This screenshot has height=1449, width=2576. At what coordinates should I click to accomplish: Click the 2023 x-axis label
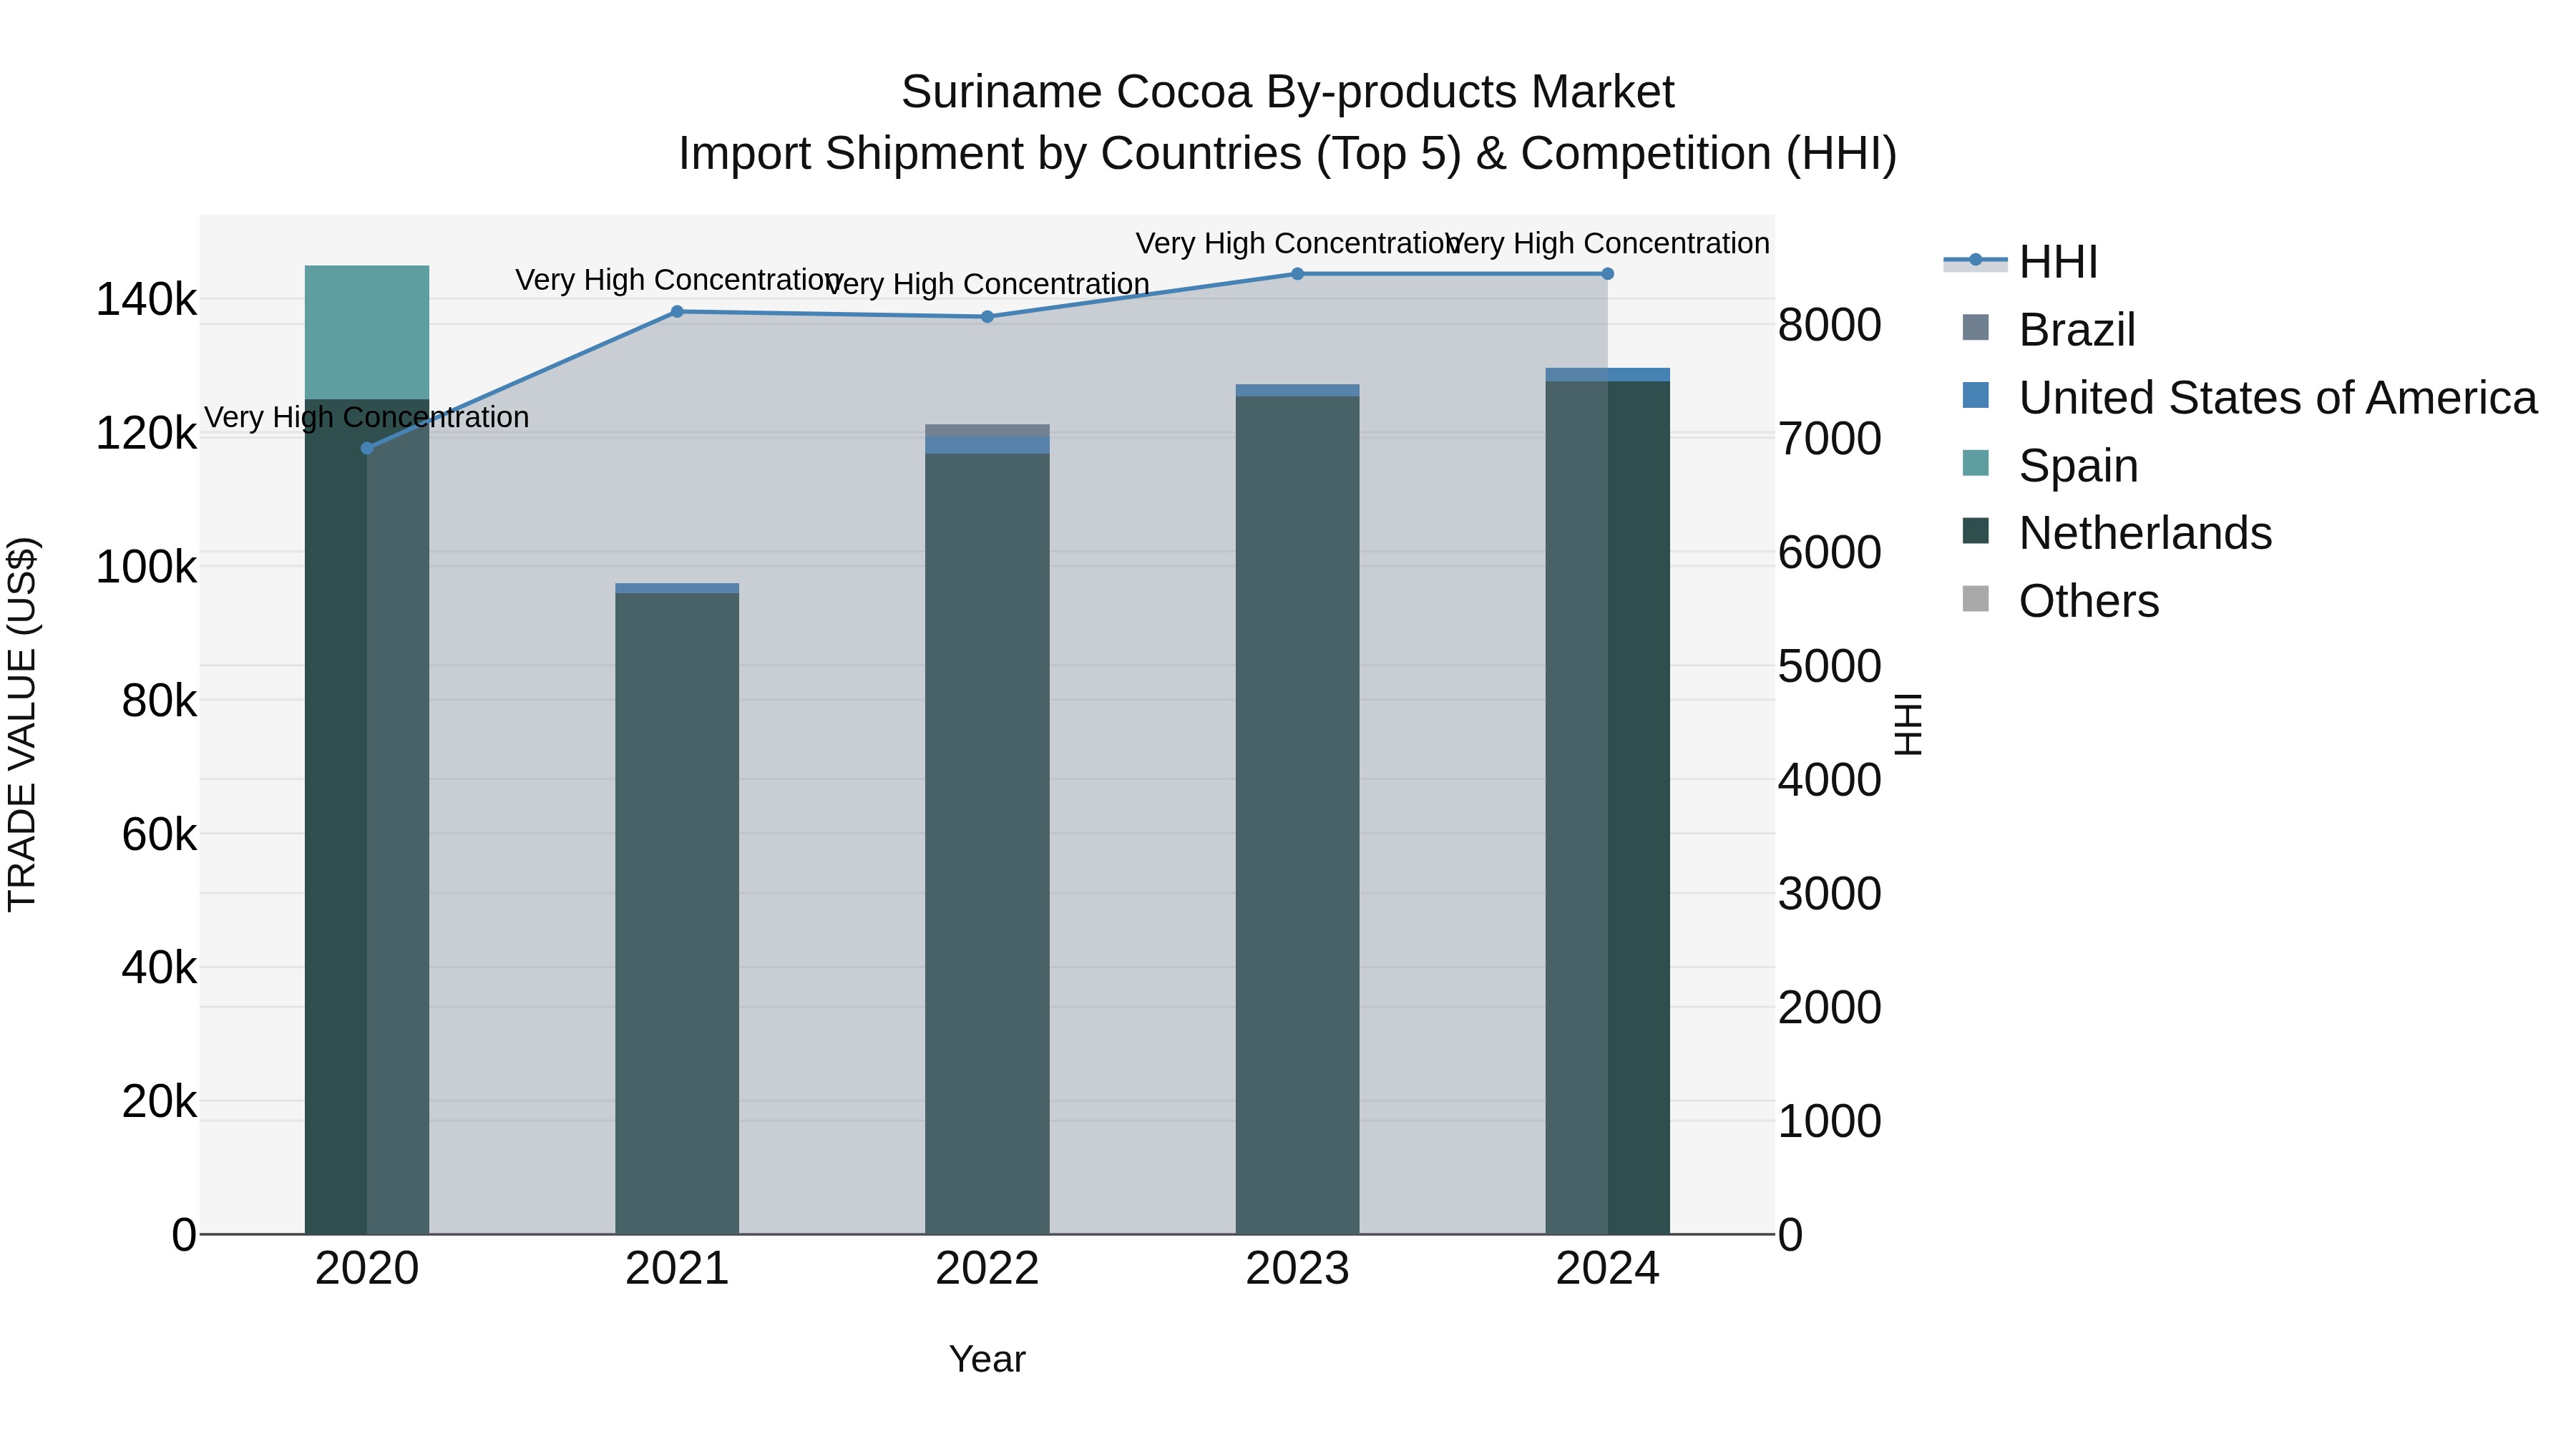1297,1269
